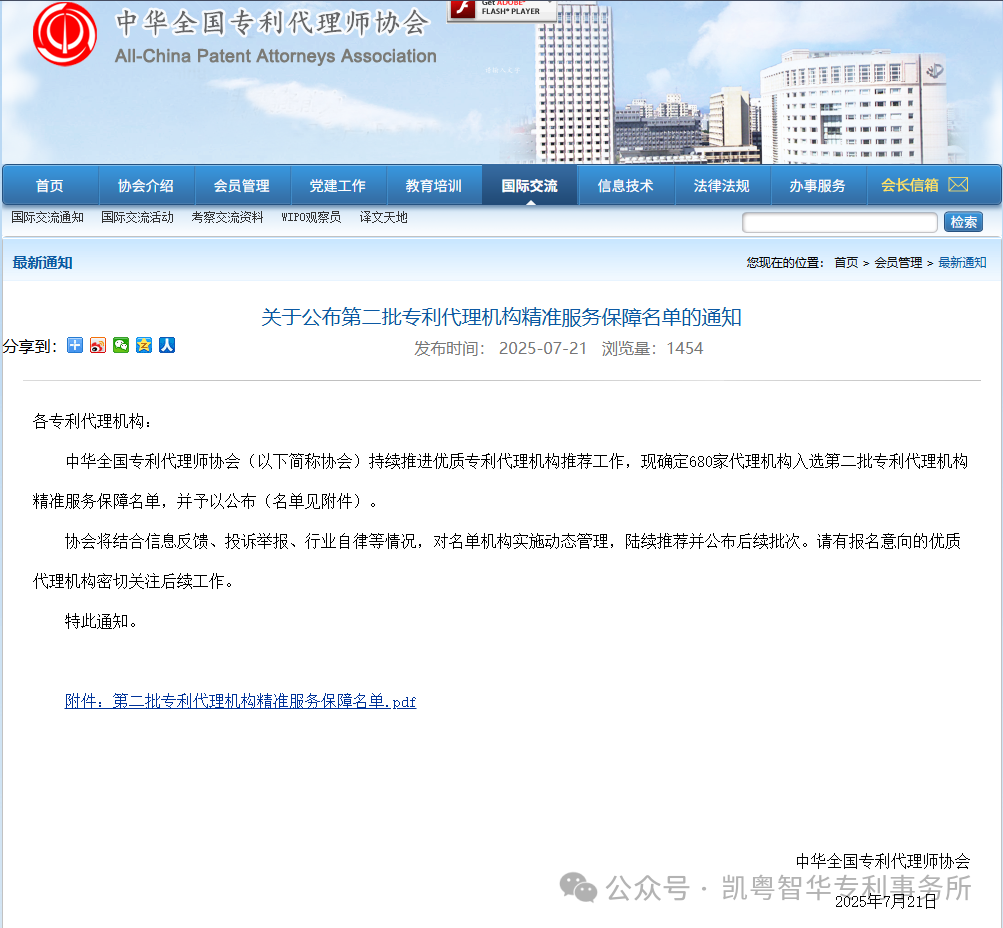The width and height of the screenshot is (1003, 928).
Task: Share article via WeChat icon
Action: tap(120, 345)
